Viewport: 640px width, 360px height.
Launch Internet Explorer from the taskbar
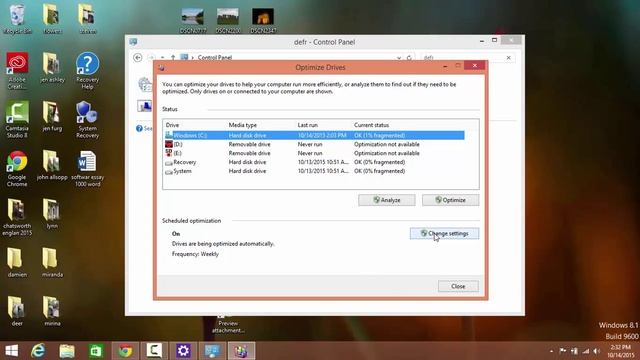point(38,351)
